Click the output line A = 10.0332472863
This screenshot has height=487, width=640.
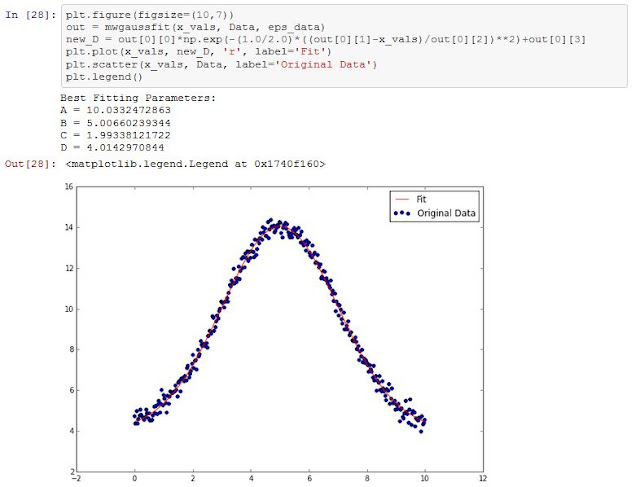tap(116, 110)
